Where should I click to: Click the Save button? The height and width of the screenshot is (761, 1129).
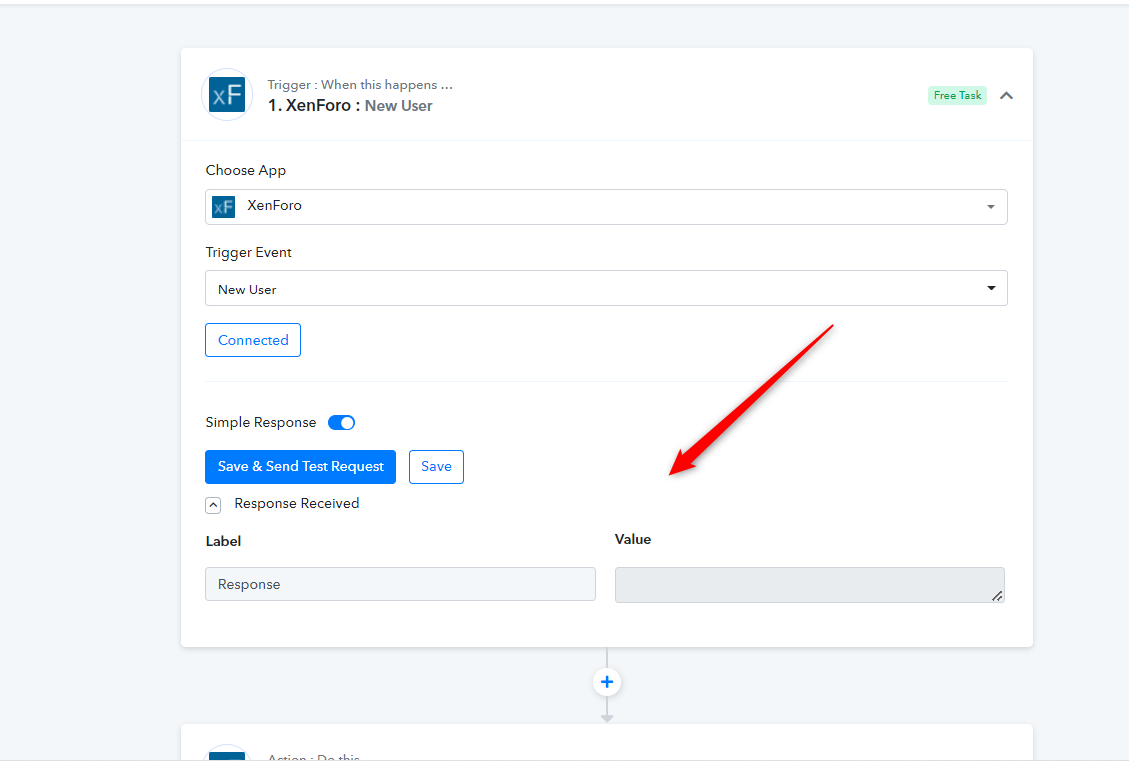[x=436, y=467]
